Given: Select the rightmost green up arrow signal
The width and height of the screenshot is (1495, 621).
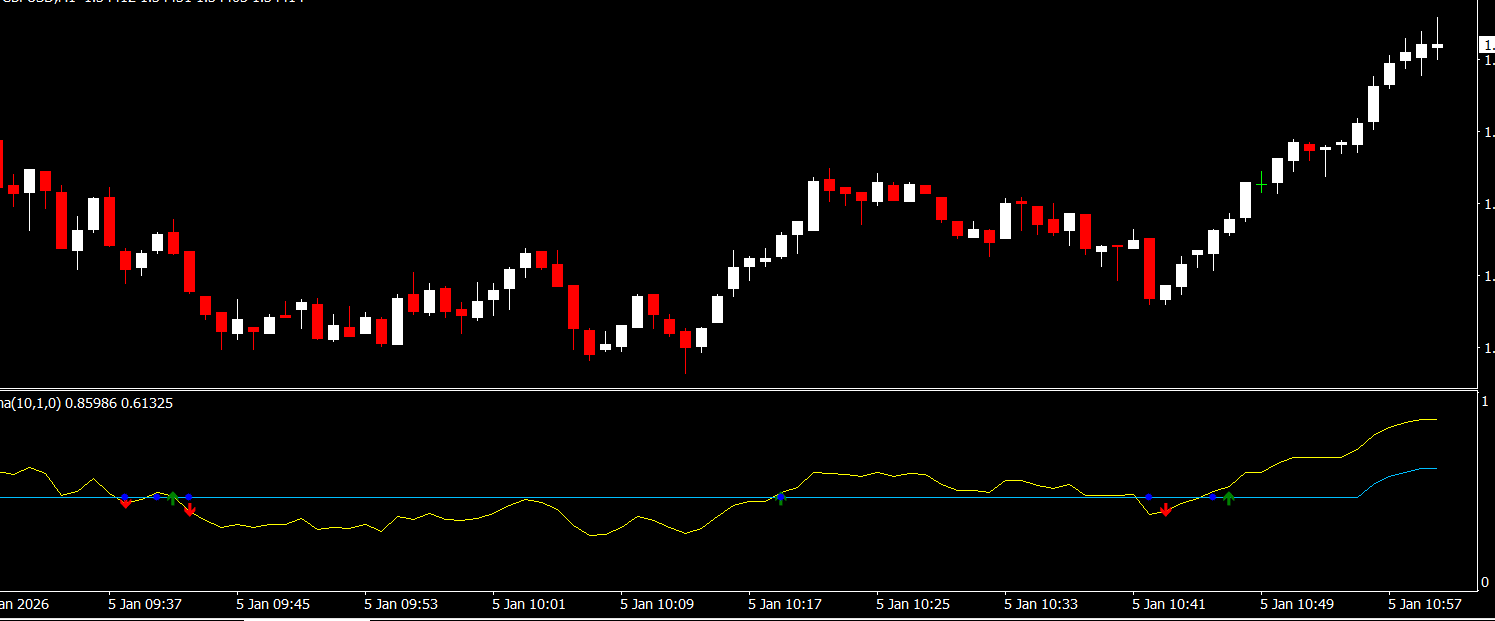Looking at the screenshot, I should click(x=1229, y=497).
